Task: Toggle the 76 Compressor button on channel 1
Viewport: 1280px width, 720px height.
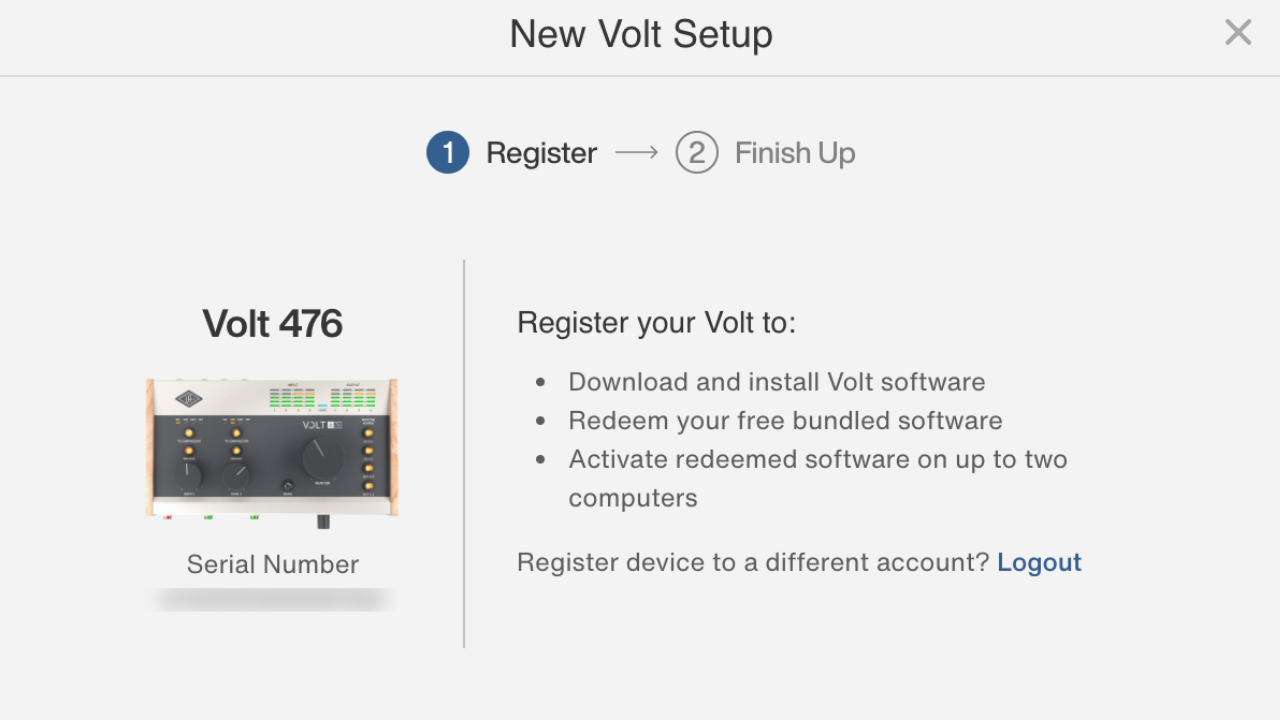Action: [x=189, y=433]
